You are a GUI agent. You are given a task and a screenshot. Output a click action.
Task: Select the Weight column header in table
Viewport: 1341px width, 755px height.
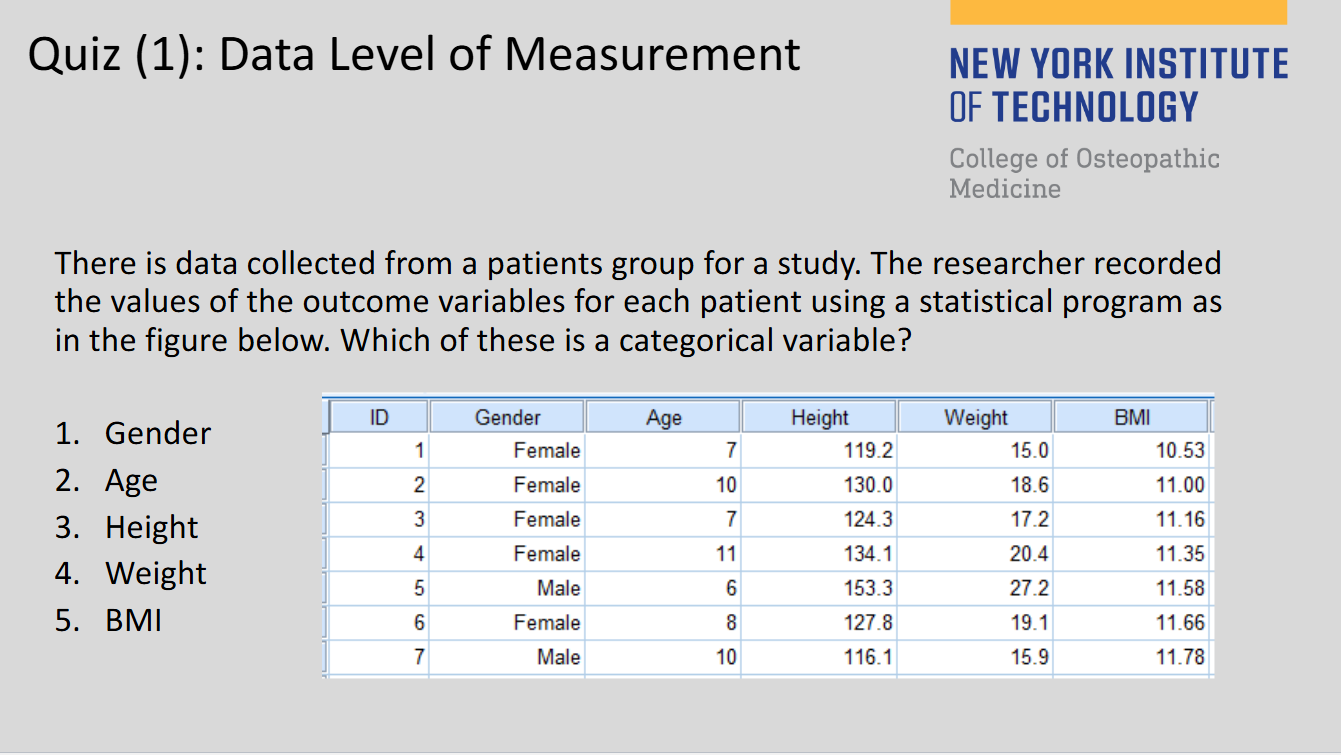975,417
